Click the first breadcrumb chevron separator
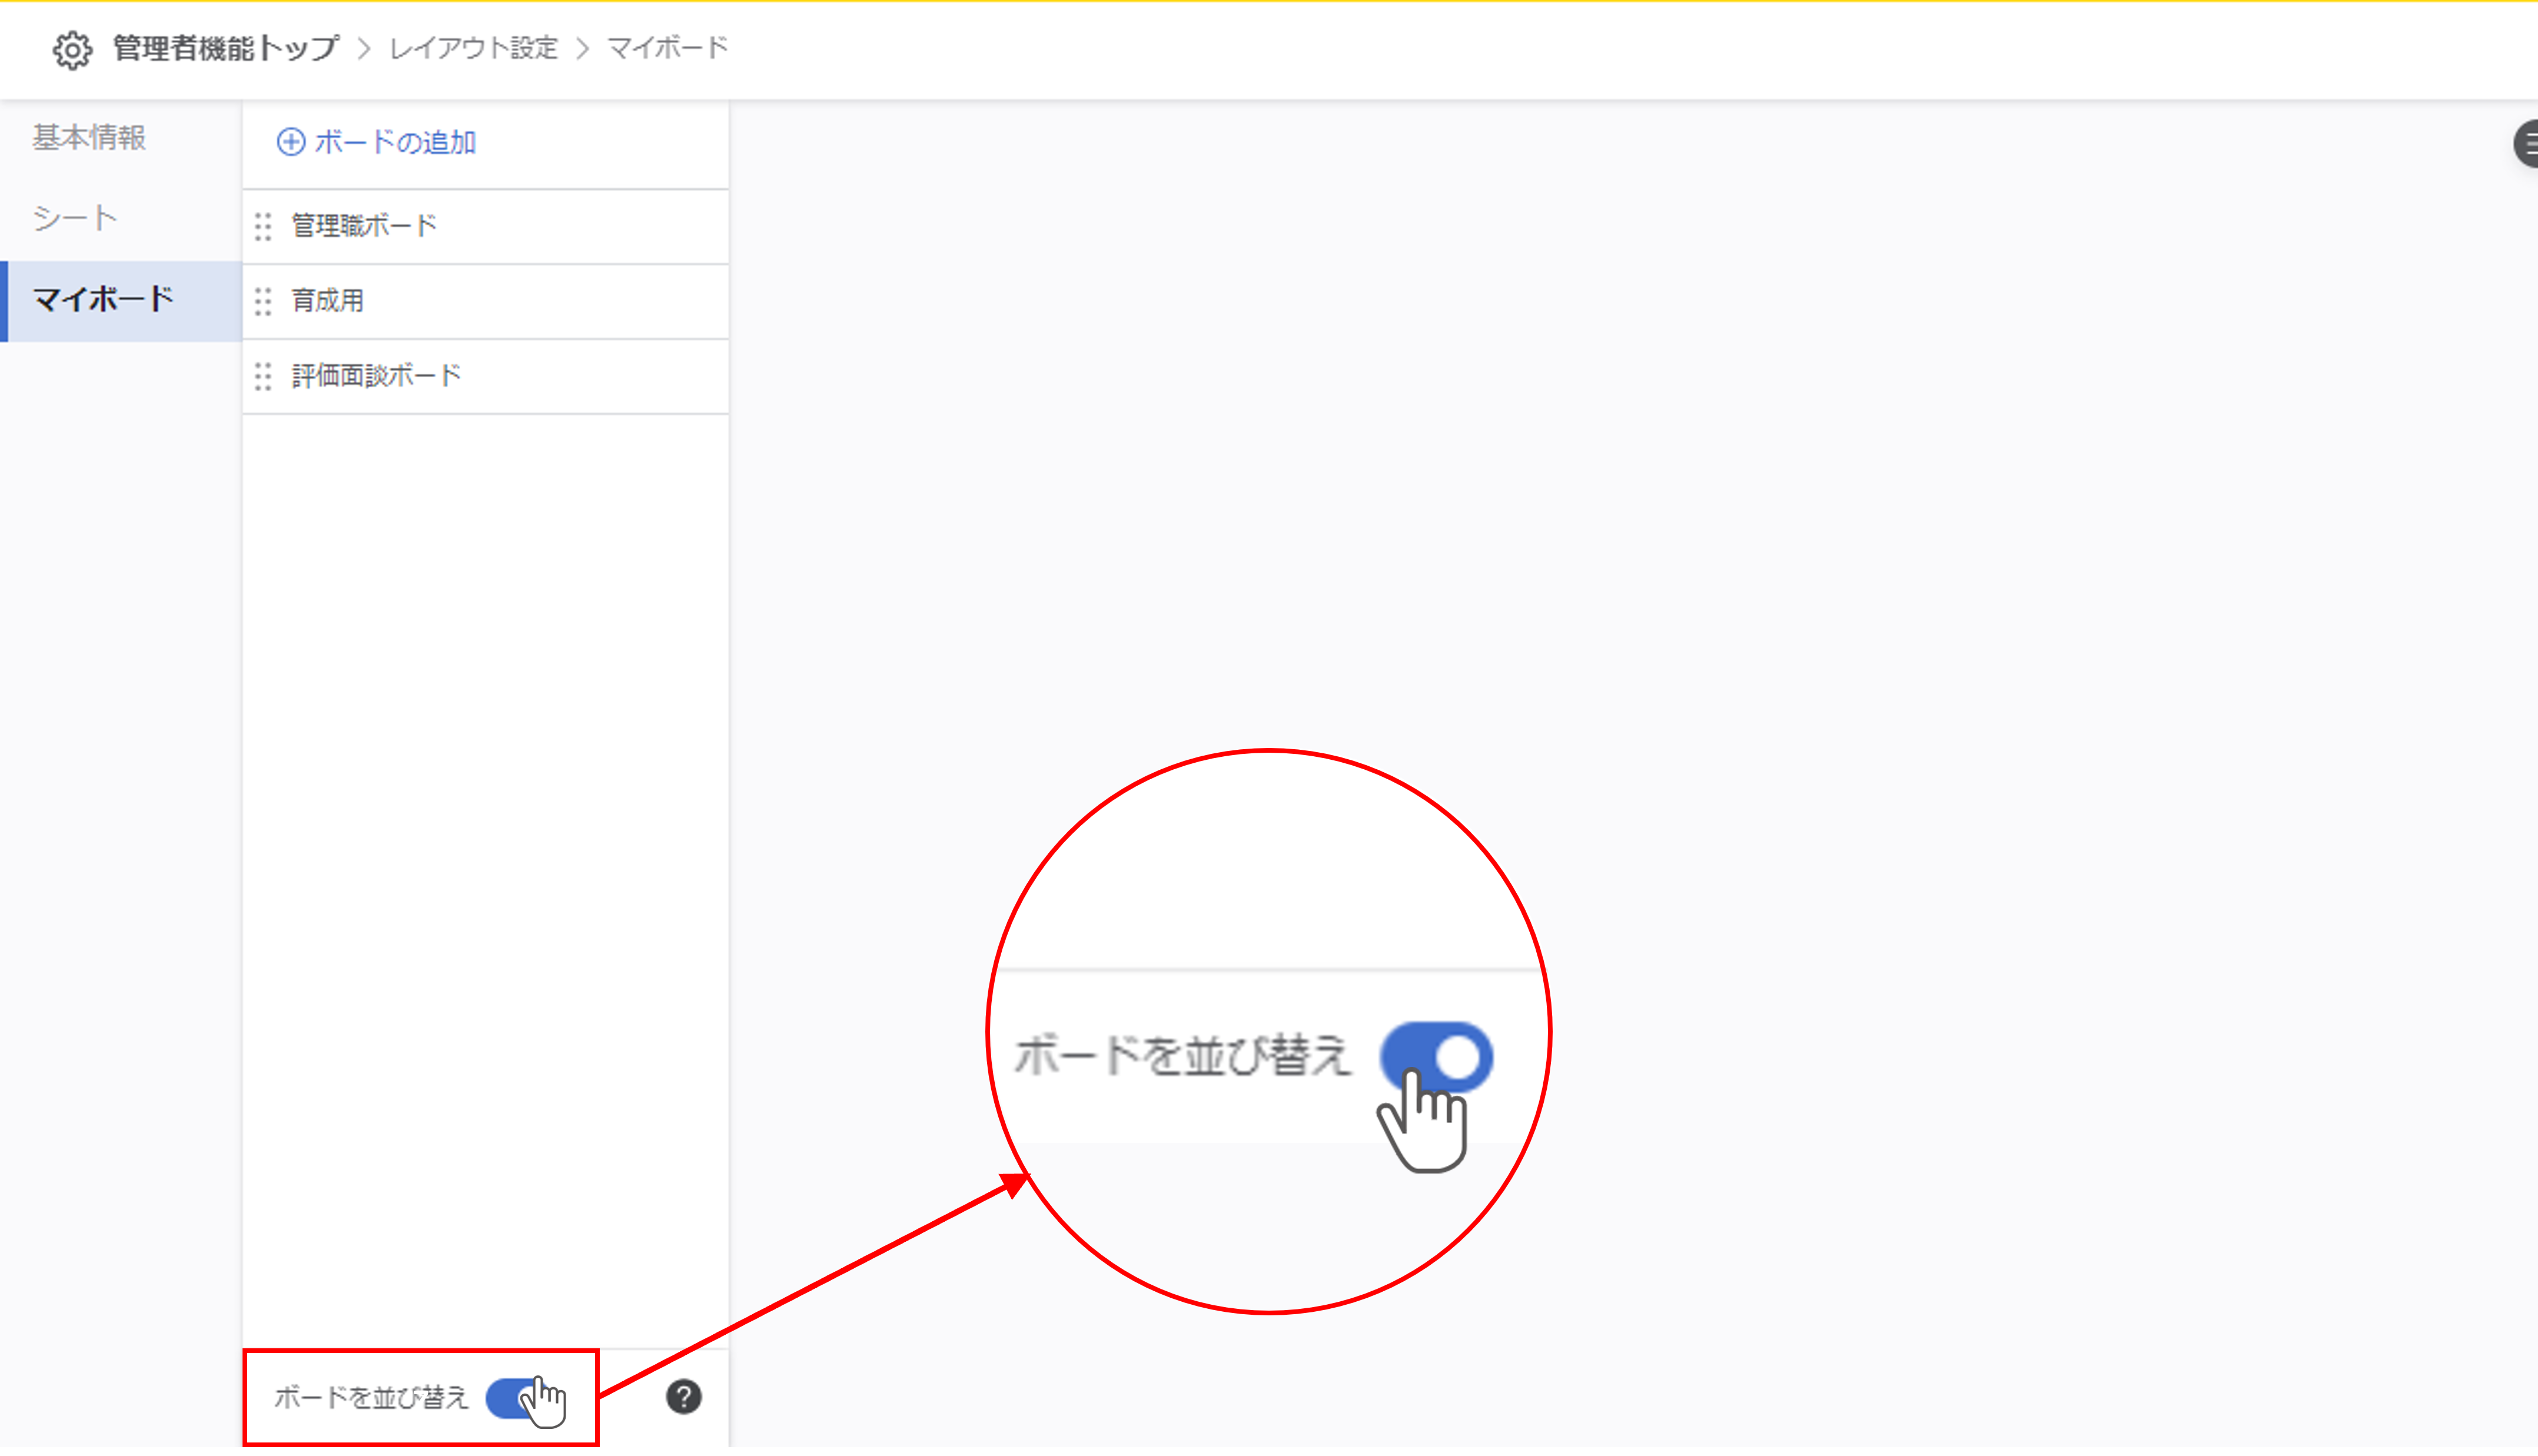The image size is (2538, 1456). coord(364,49)
